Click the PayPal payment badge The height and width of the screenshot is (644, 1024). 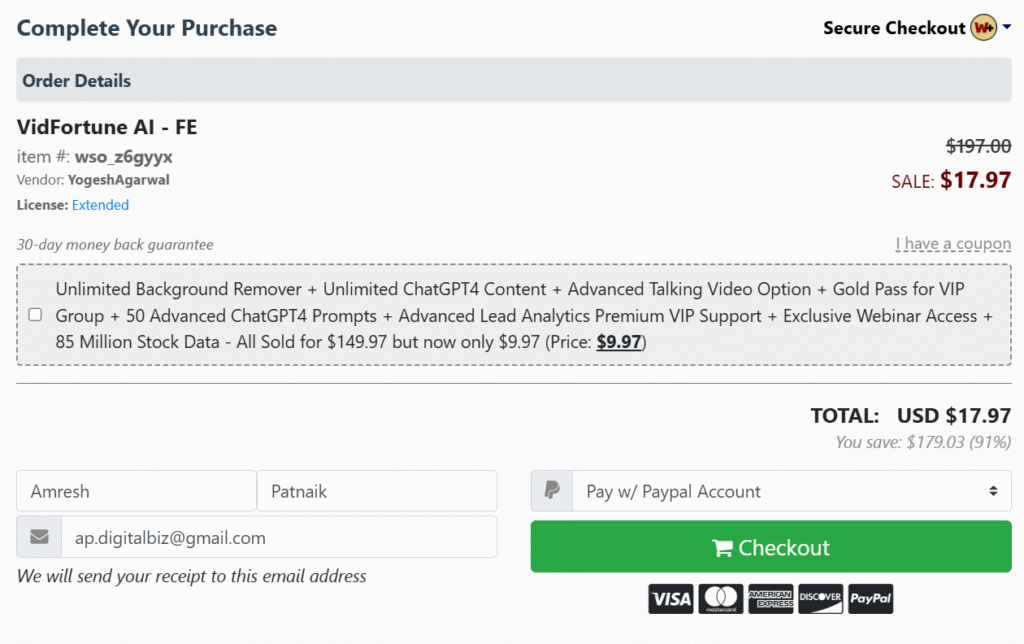(x=871, y=599)
